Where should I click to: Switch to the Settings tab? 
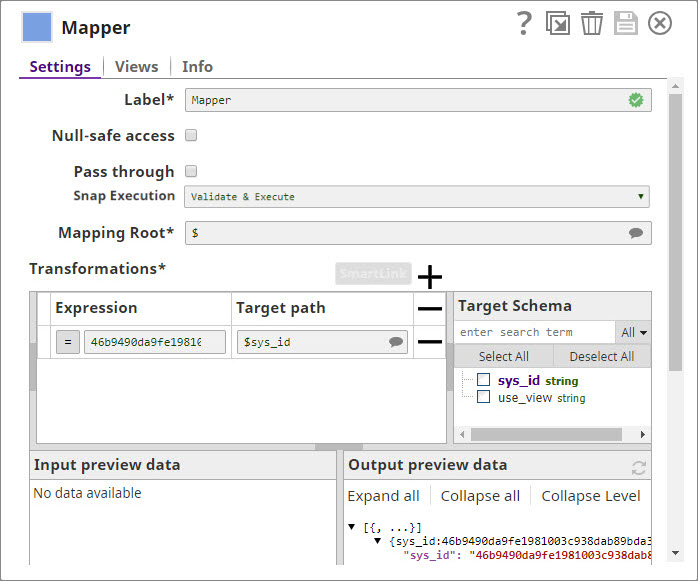coord(60,67)
